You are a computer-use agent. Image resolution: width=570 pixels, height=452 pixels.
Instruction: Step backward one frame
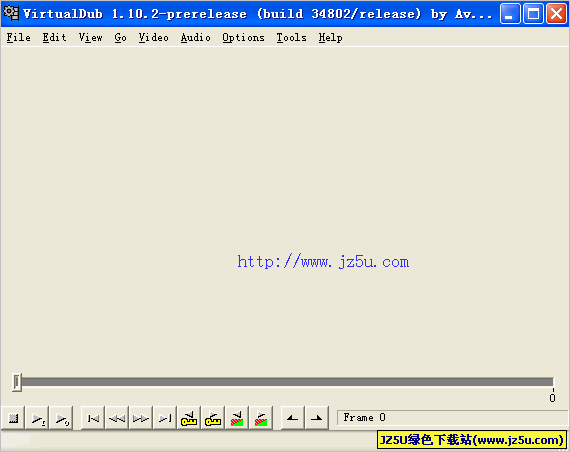pyautogui.click(x=117, y=418)
